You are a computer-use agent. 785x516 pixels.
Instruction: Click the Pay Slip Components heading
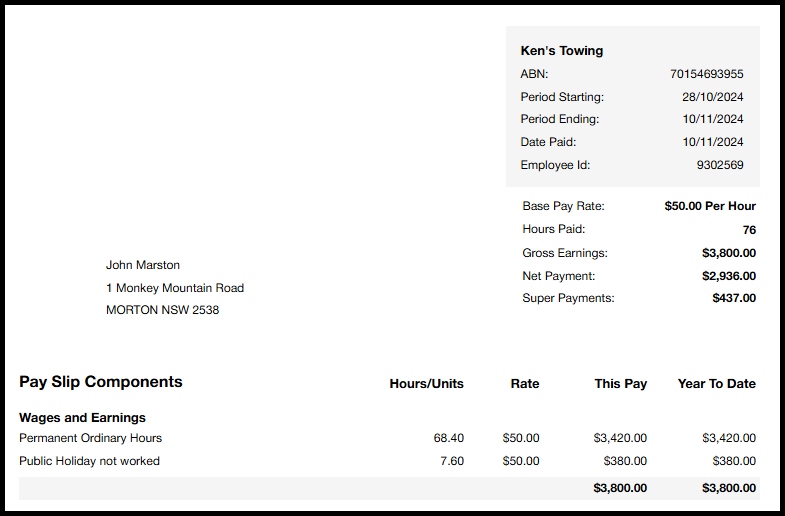[101, 382]
